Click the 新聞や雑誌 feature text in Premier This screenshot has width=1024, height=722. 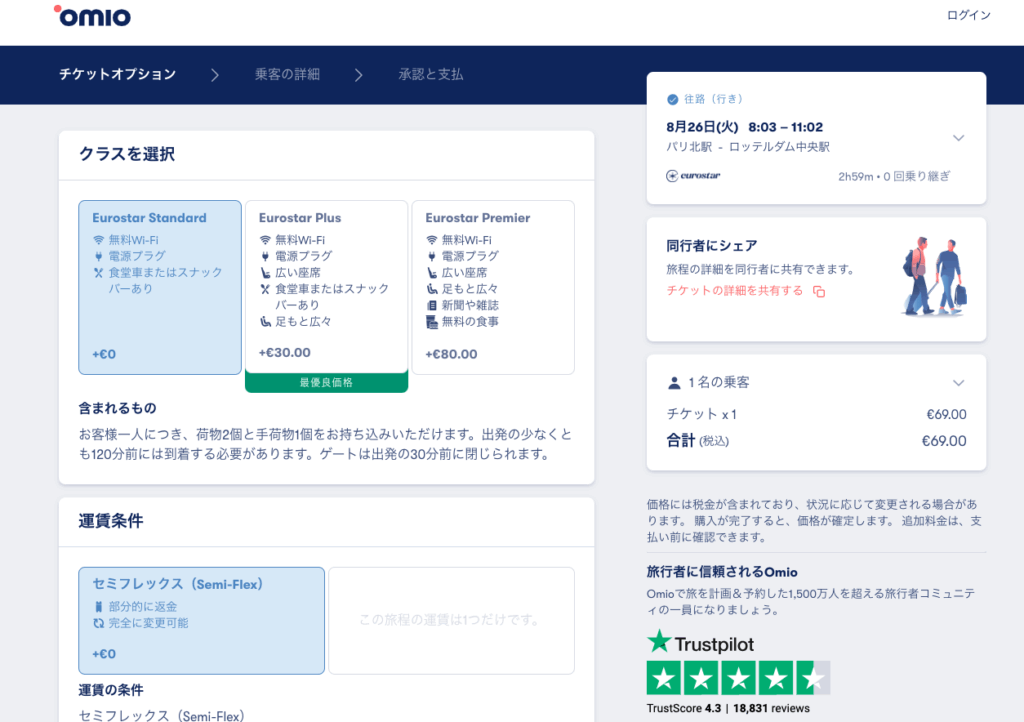point(470,306)
